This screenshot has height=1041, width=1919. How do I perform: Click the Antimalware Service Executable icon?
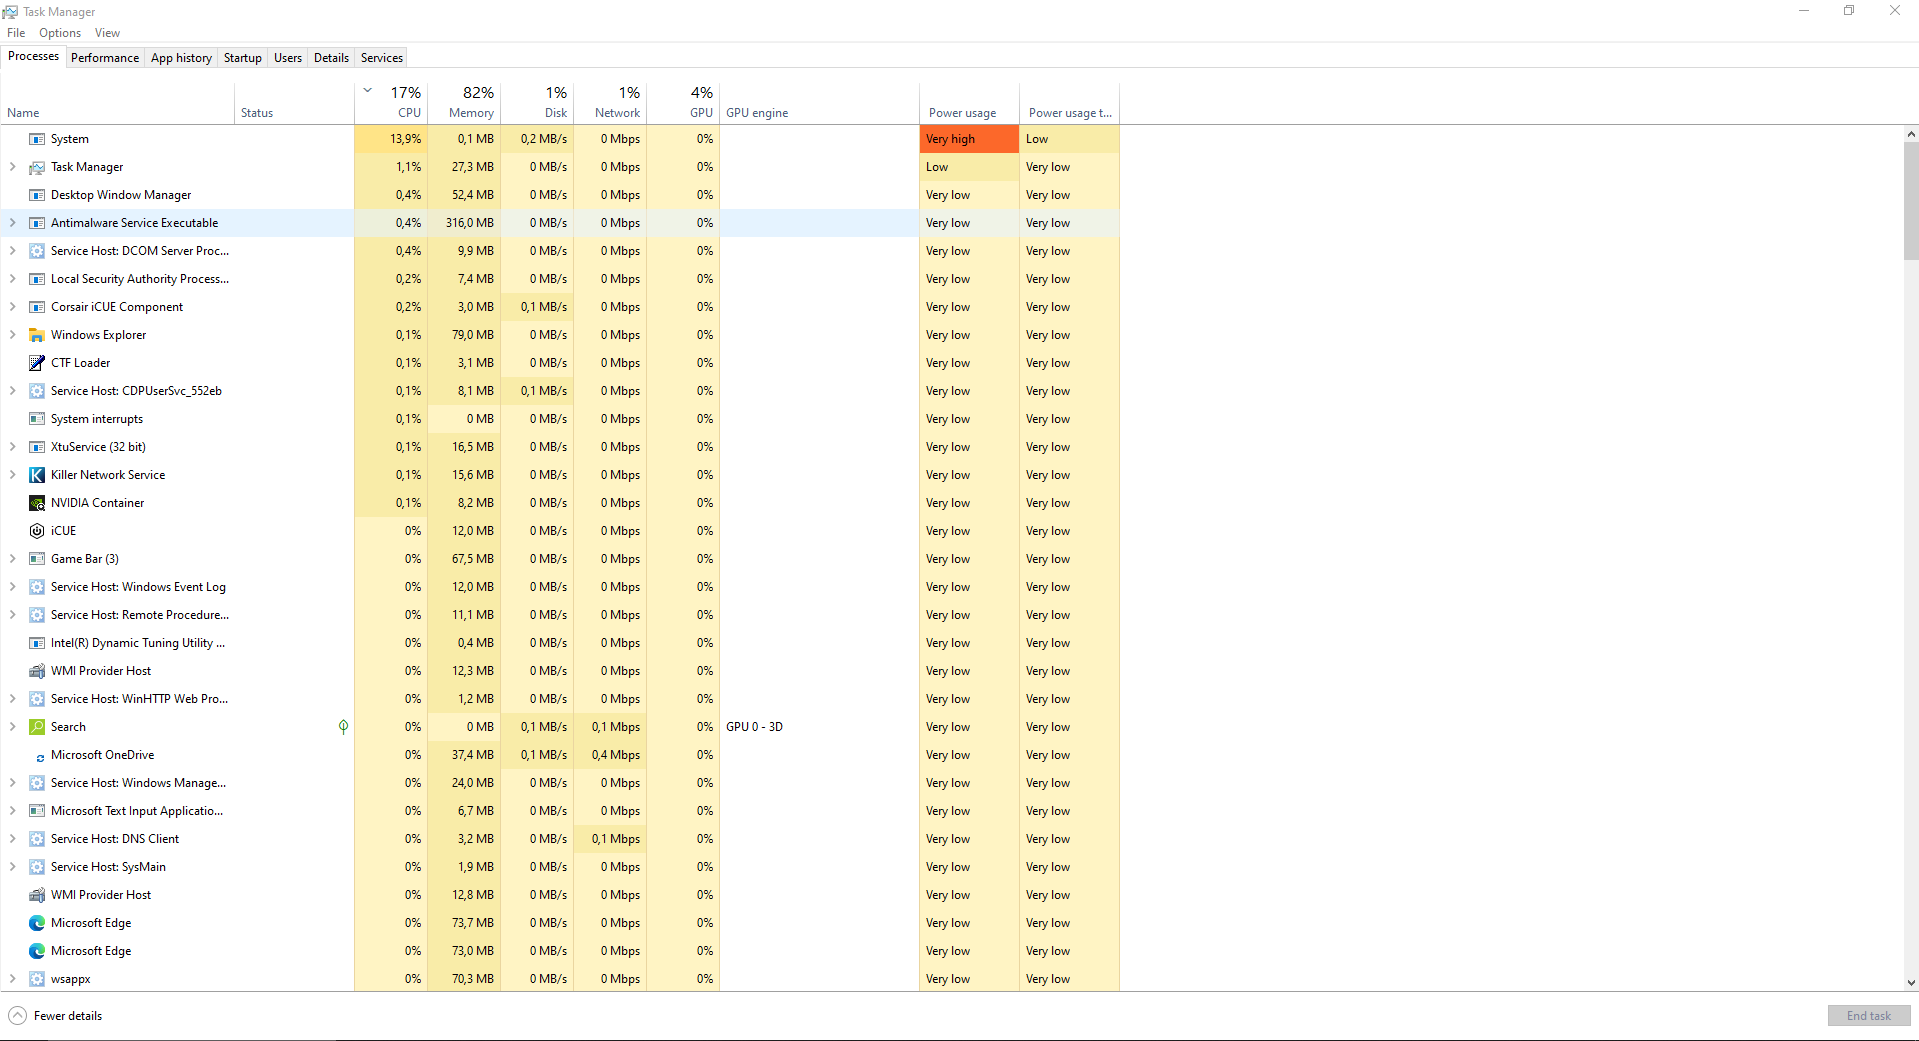pyautogui.click(x=37, y=223)
